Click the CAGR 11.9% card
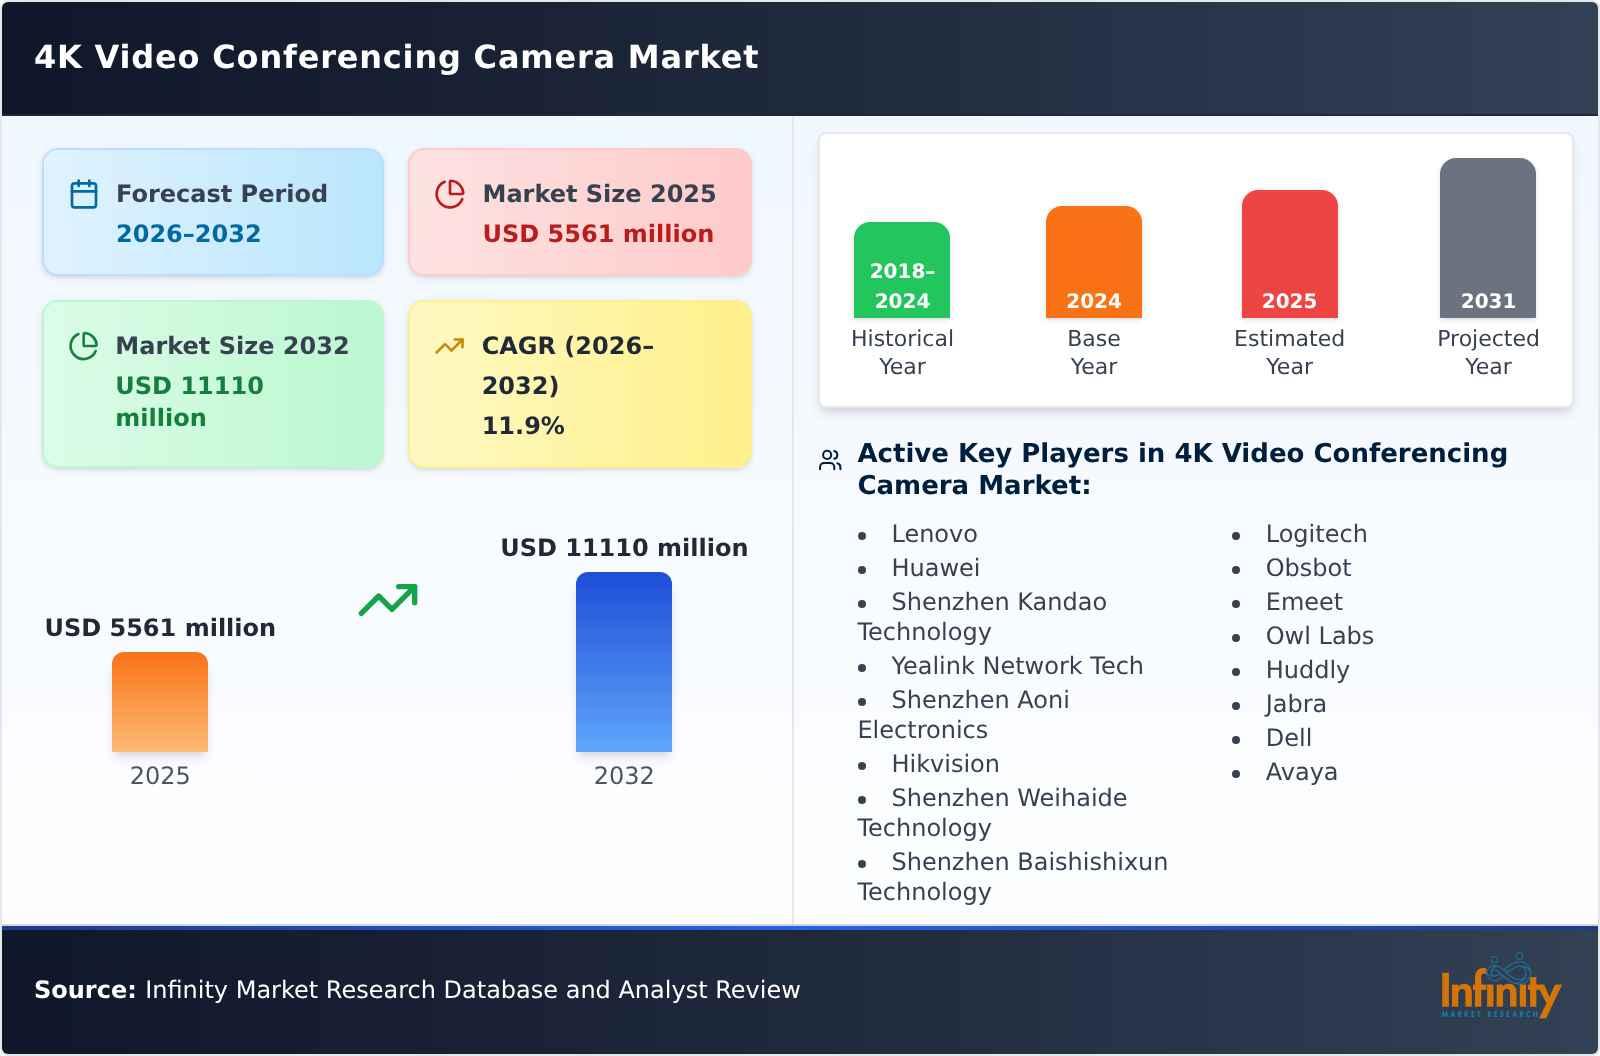This screenshot has width=1600, height=1056. point(578,383)
